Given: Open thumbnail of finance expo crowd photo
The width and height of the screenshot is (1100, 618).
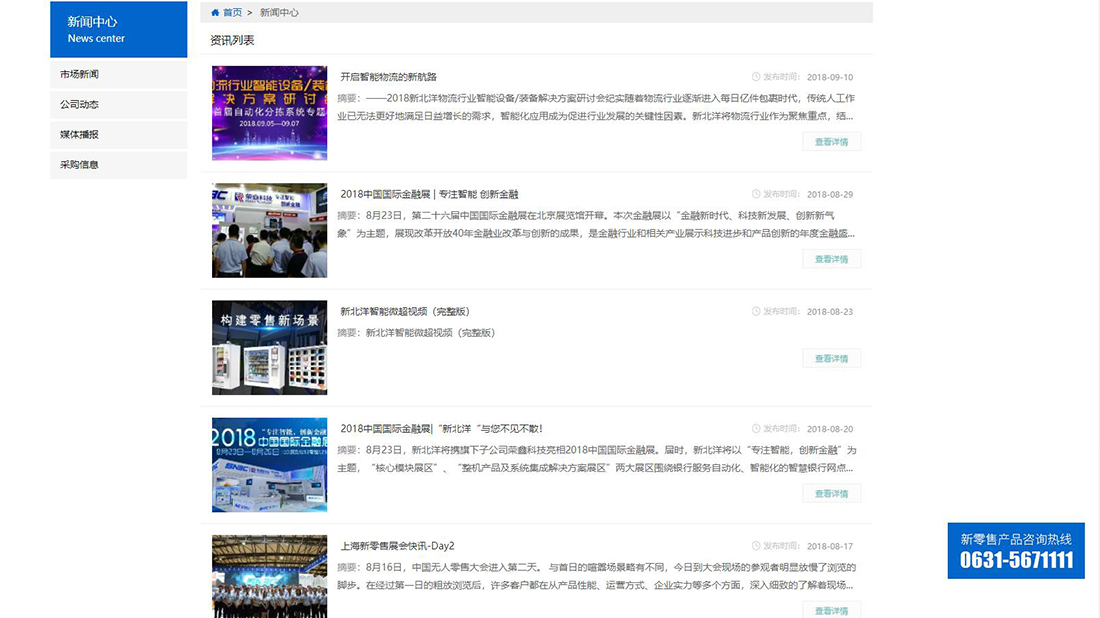Looking at the screenshot, I should tap(269, 230).
